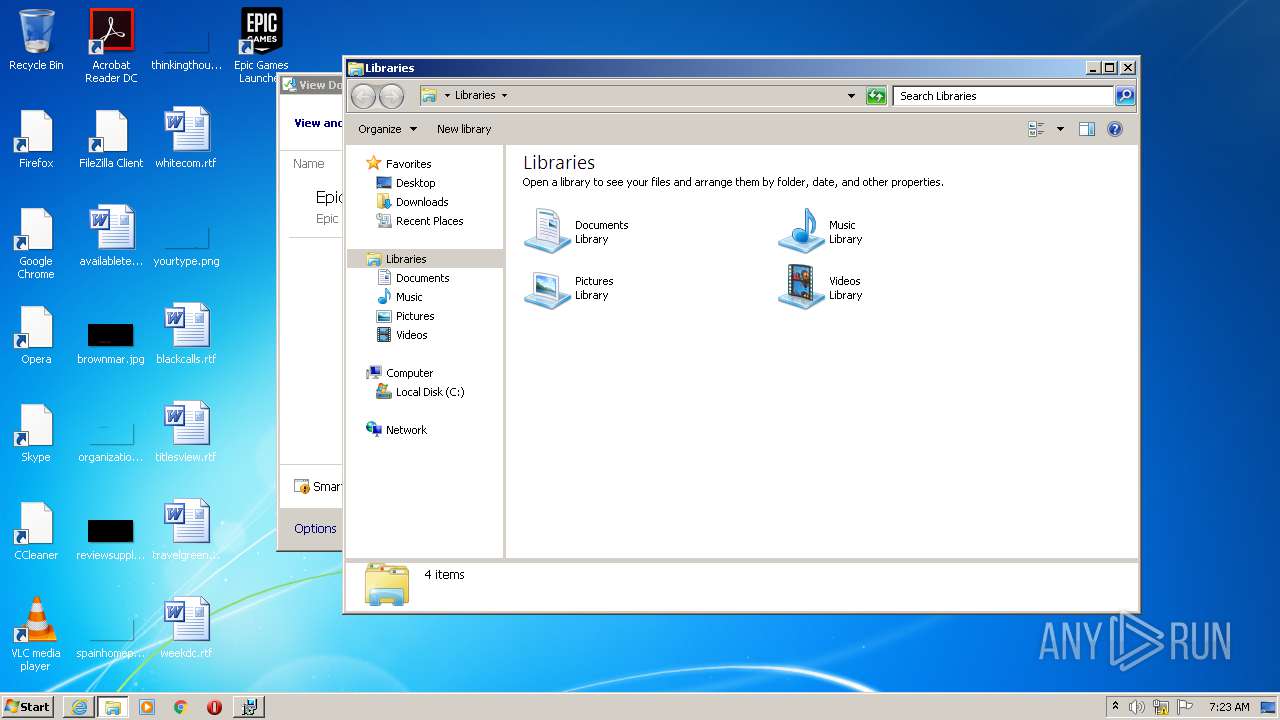Select Pictures in the Libraries tree
This screenshot has height=720, width=1280.
(x=414, y=316)
